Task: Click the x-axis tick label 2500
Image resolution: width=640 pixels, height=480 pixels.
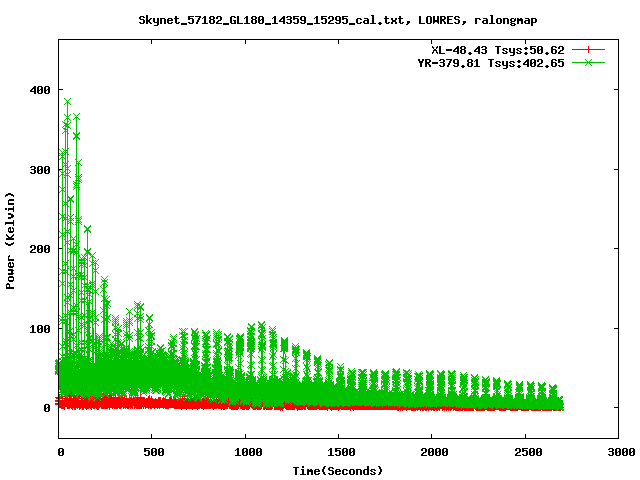Action: pos(528,452)
